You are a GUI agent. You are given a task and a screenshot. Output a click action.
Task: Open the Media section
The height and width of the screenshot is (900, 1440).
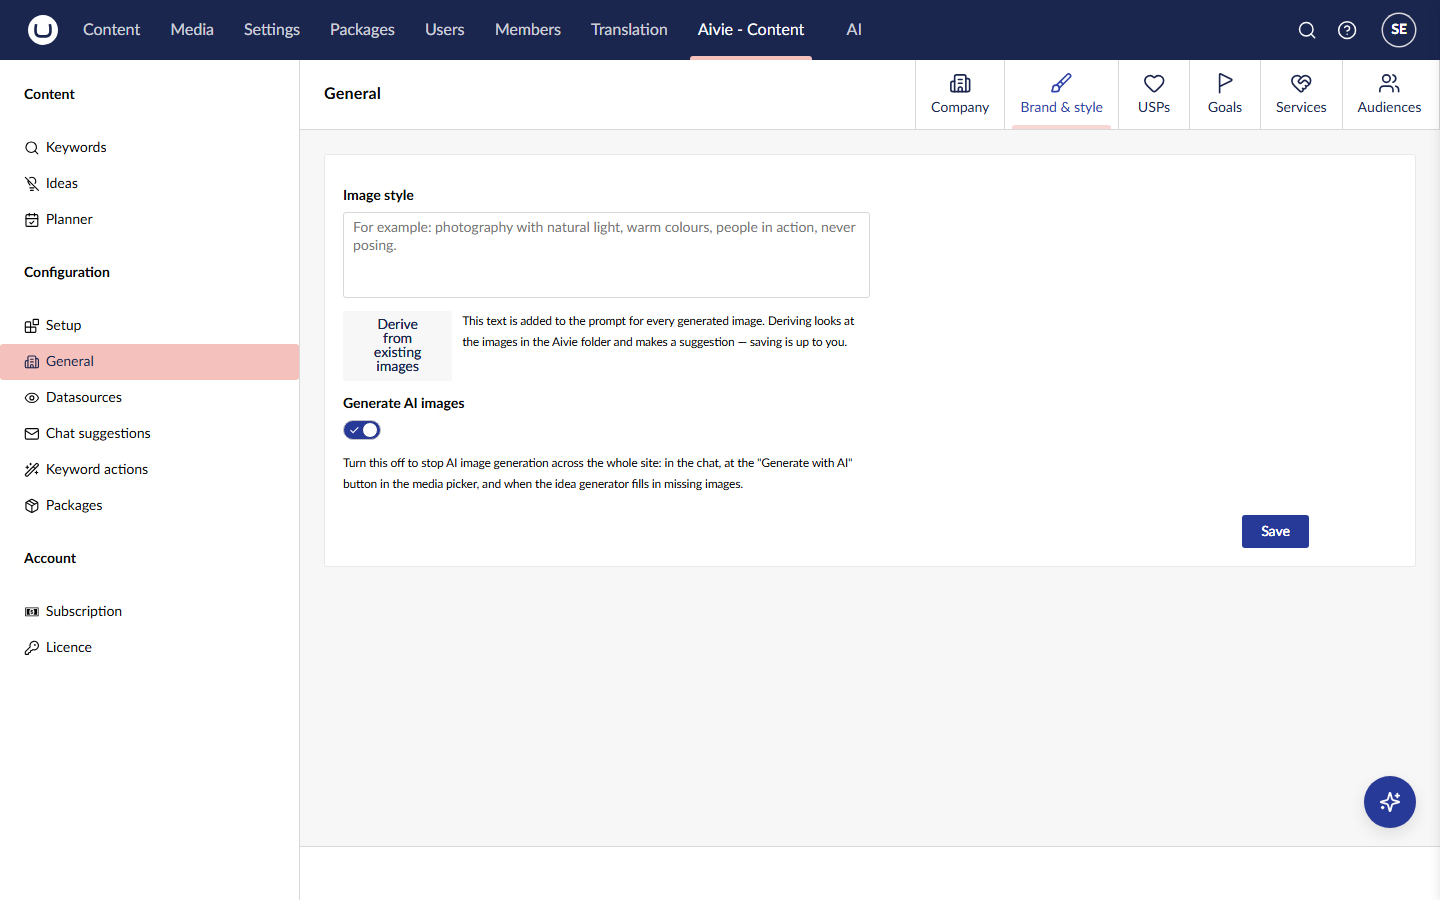192,30
